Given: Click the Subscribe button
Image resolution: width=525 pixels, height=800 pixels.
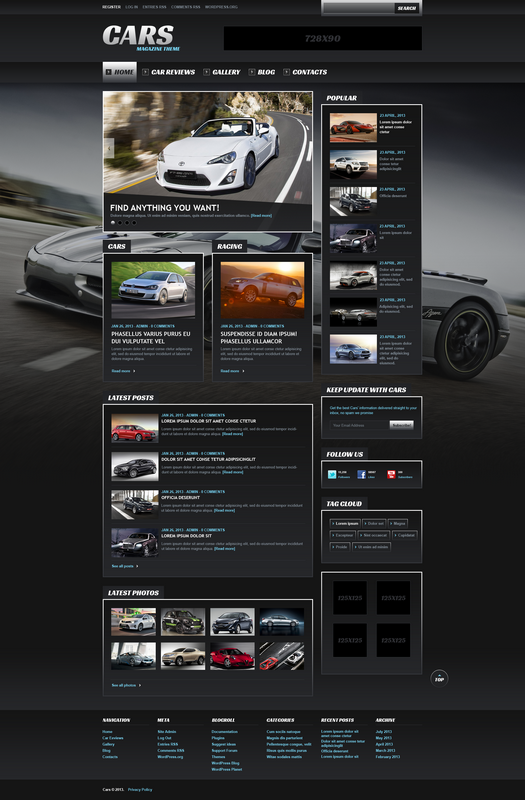Looking at the screenshot, I should pyautogui.click(x=402, y=424).
